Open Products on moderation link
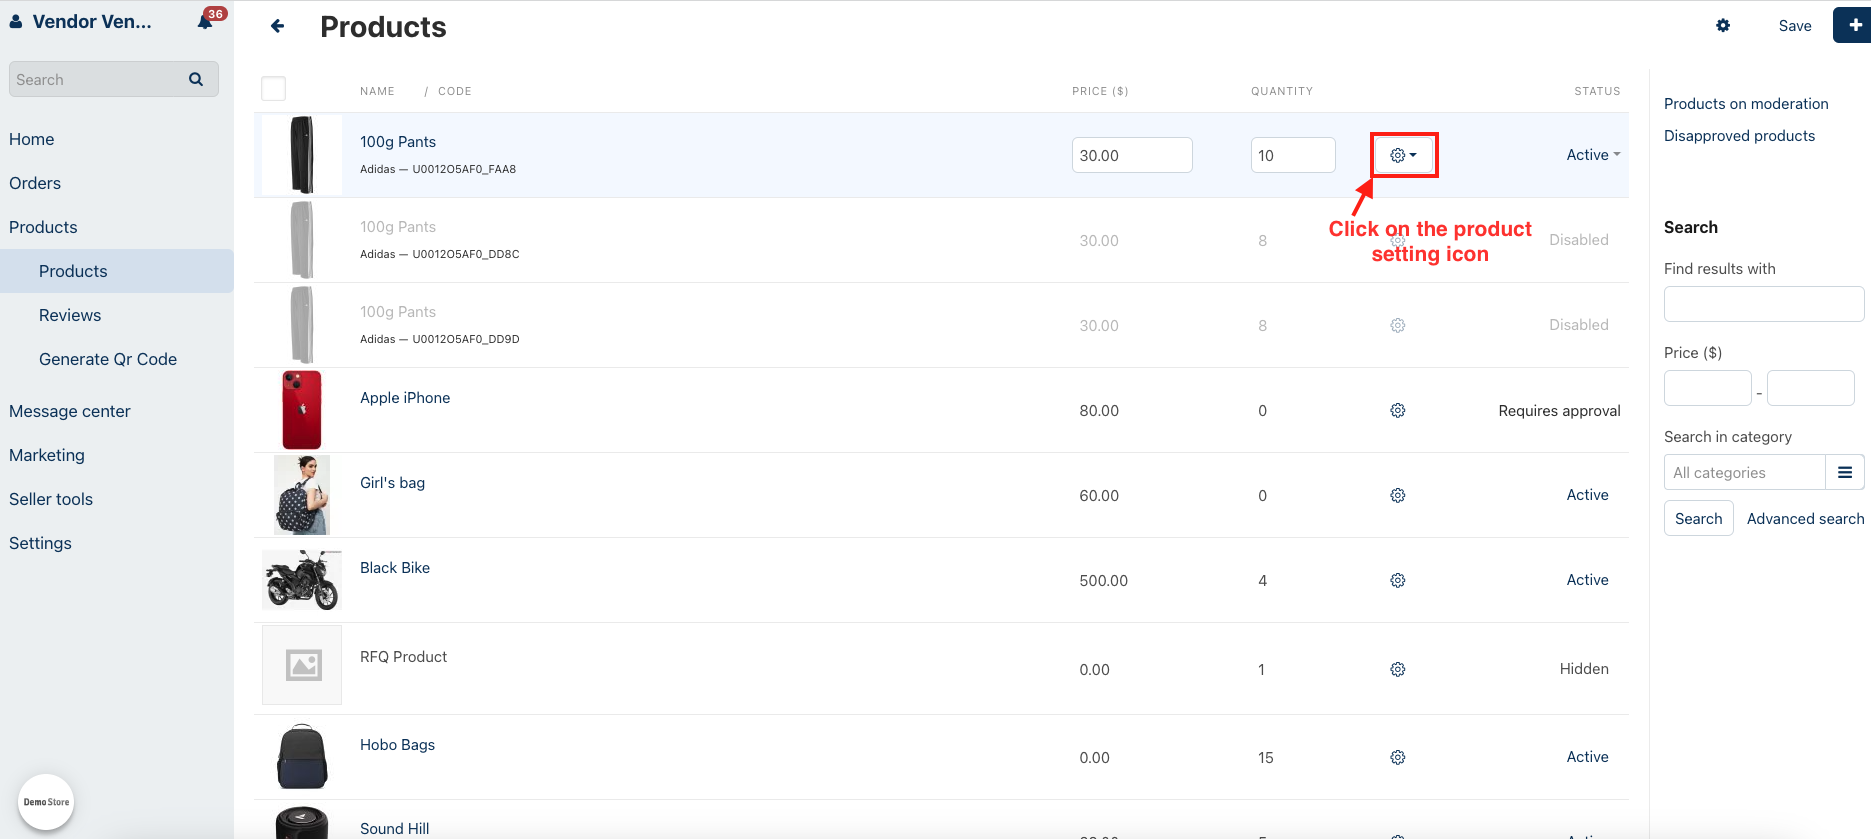The height and width of the screenshot is (839, 1871). [1745, 104]
